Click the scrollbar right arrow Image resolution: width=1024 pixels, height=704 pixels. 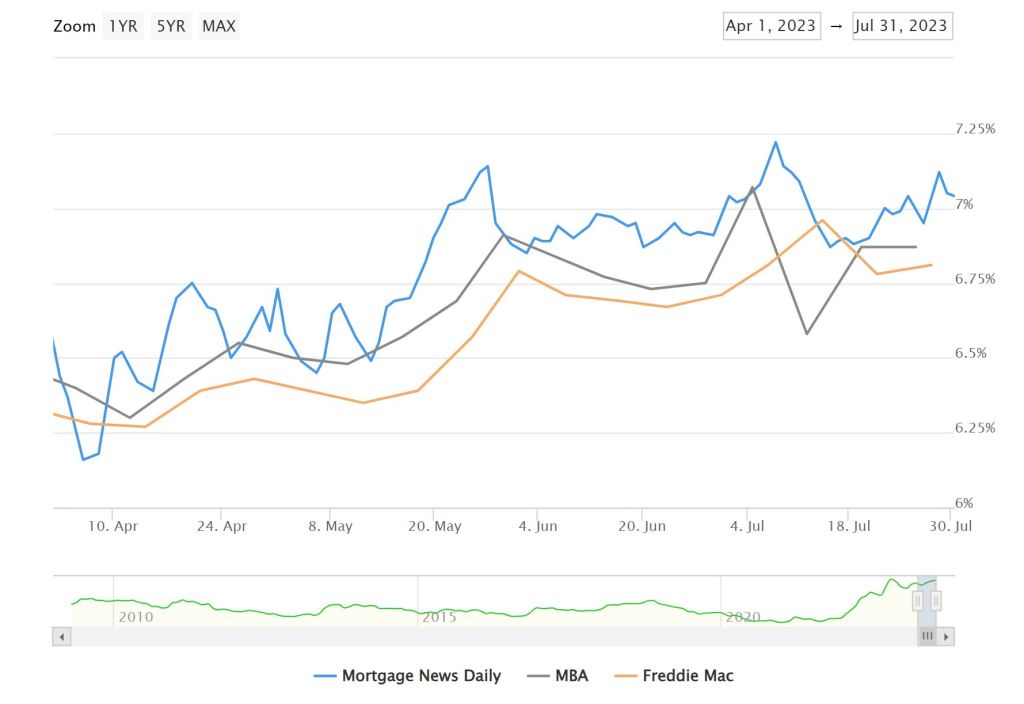[x=946, y=636]
